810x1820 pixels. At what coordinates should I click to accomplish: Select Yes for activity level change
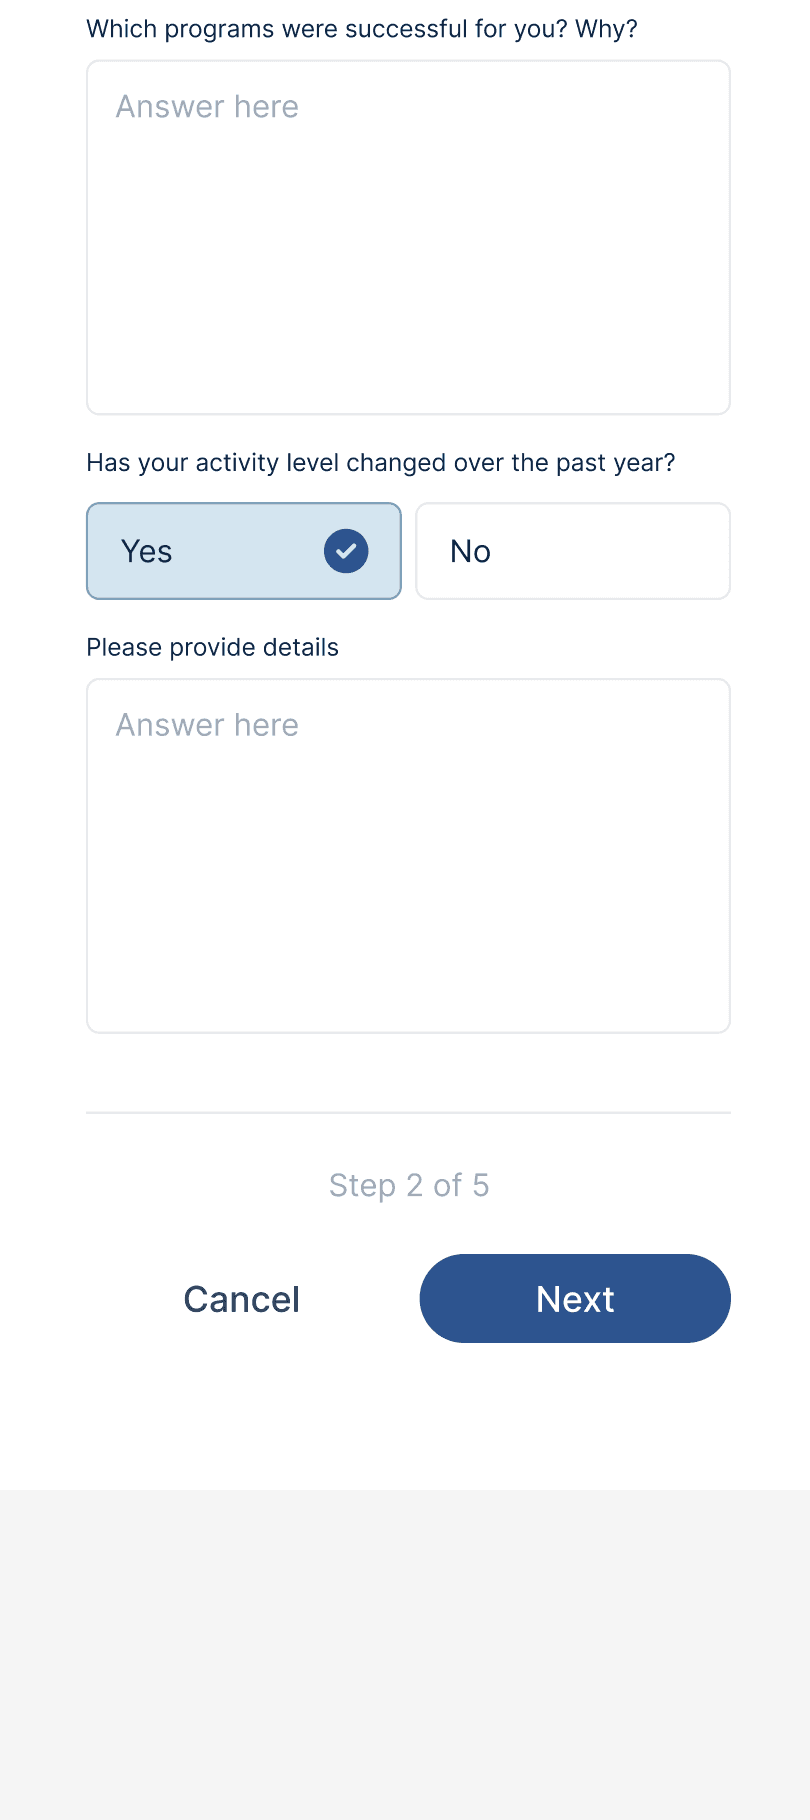point(243,551)
